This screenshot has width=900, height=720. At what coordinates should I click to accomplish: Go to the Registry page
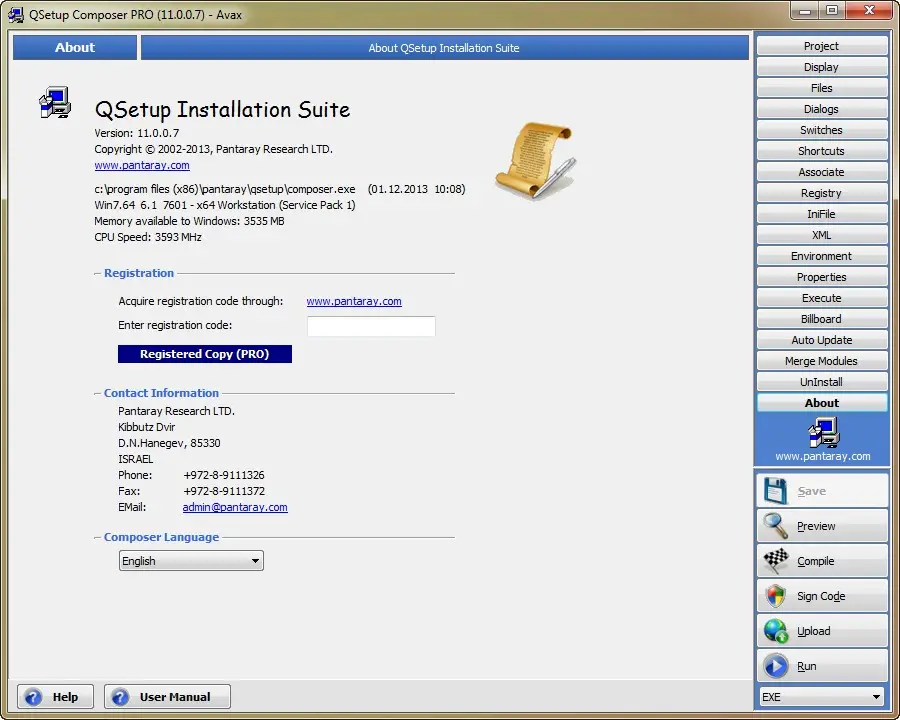(x=822, y=193)
